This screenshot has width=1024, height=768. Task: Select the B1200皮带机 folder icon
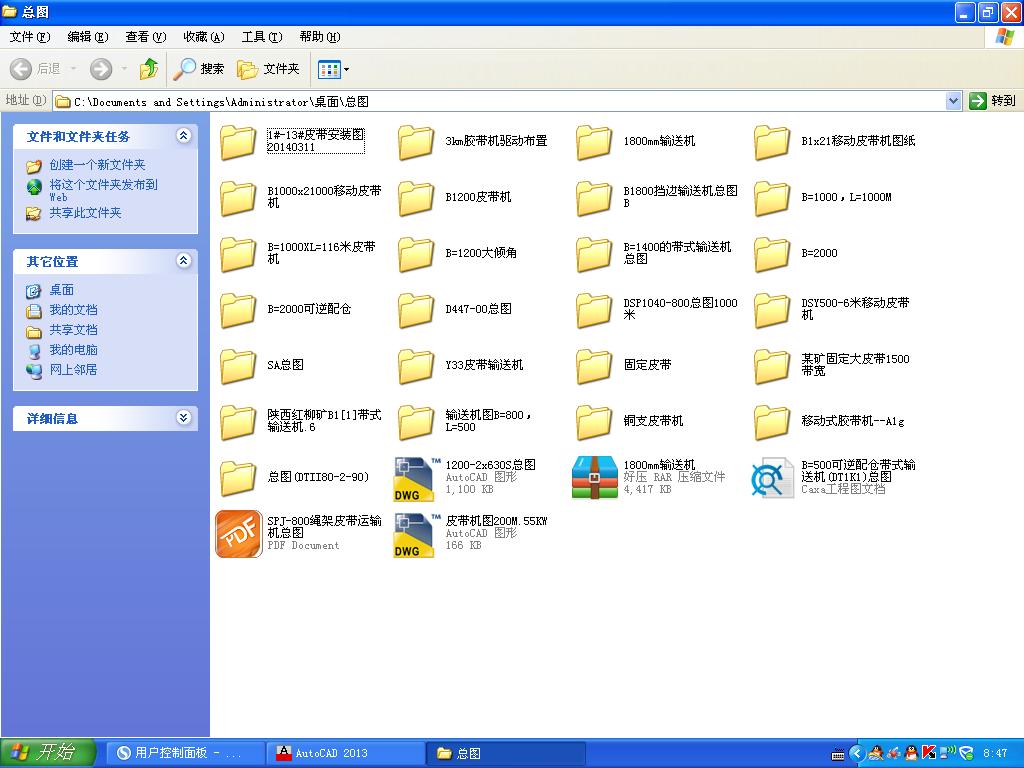[416, 198]
